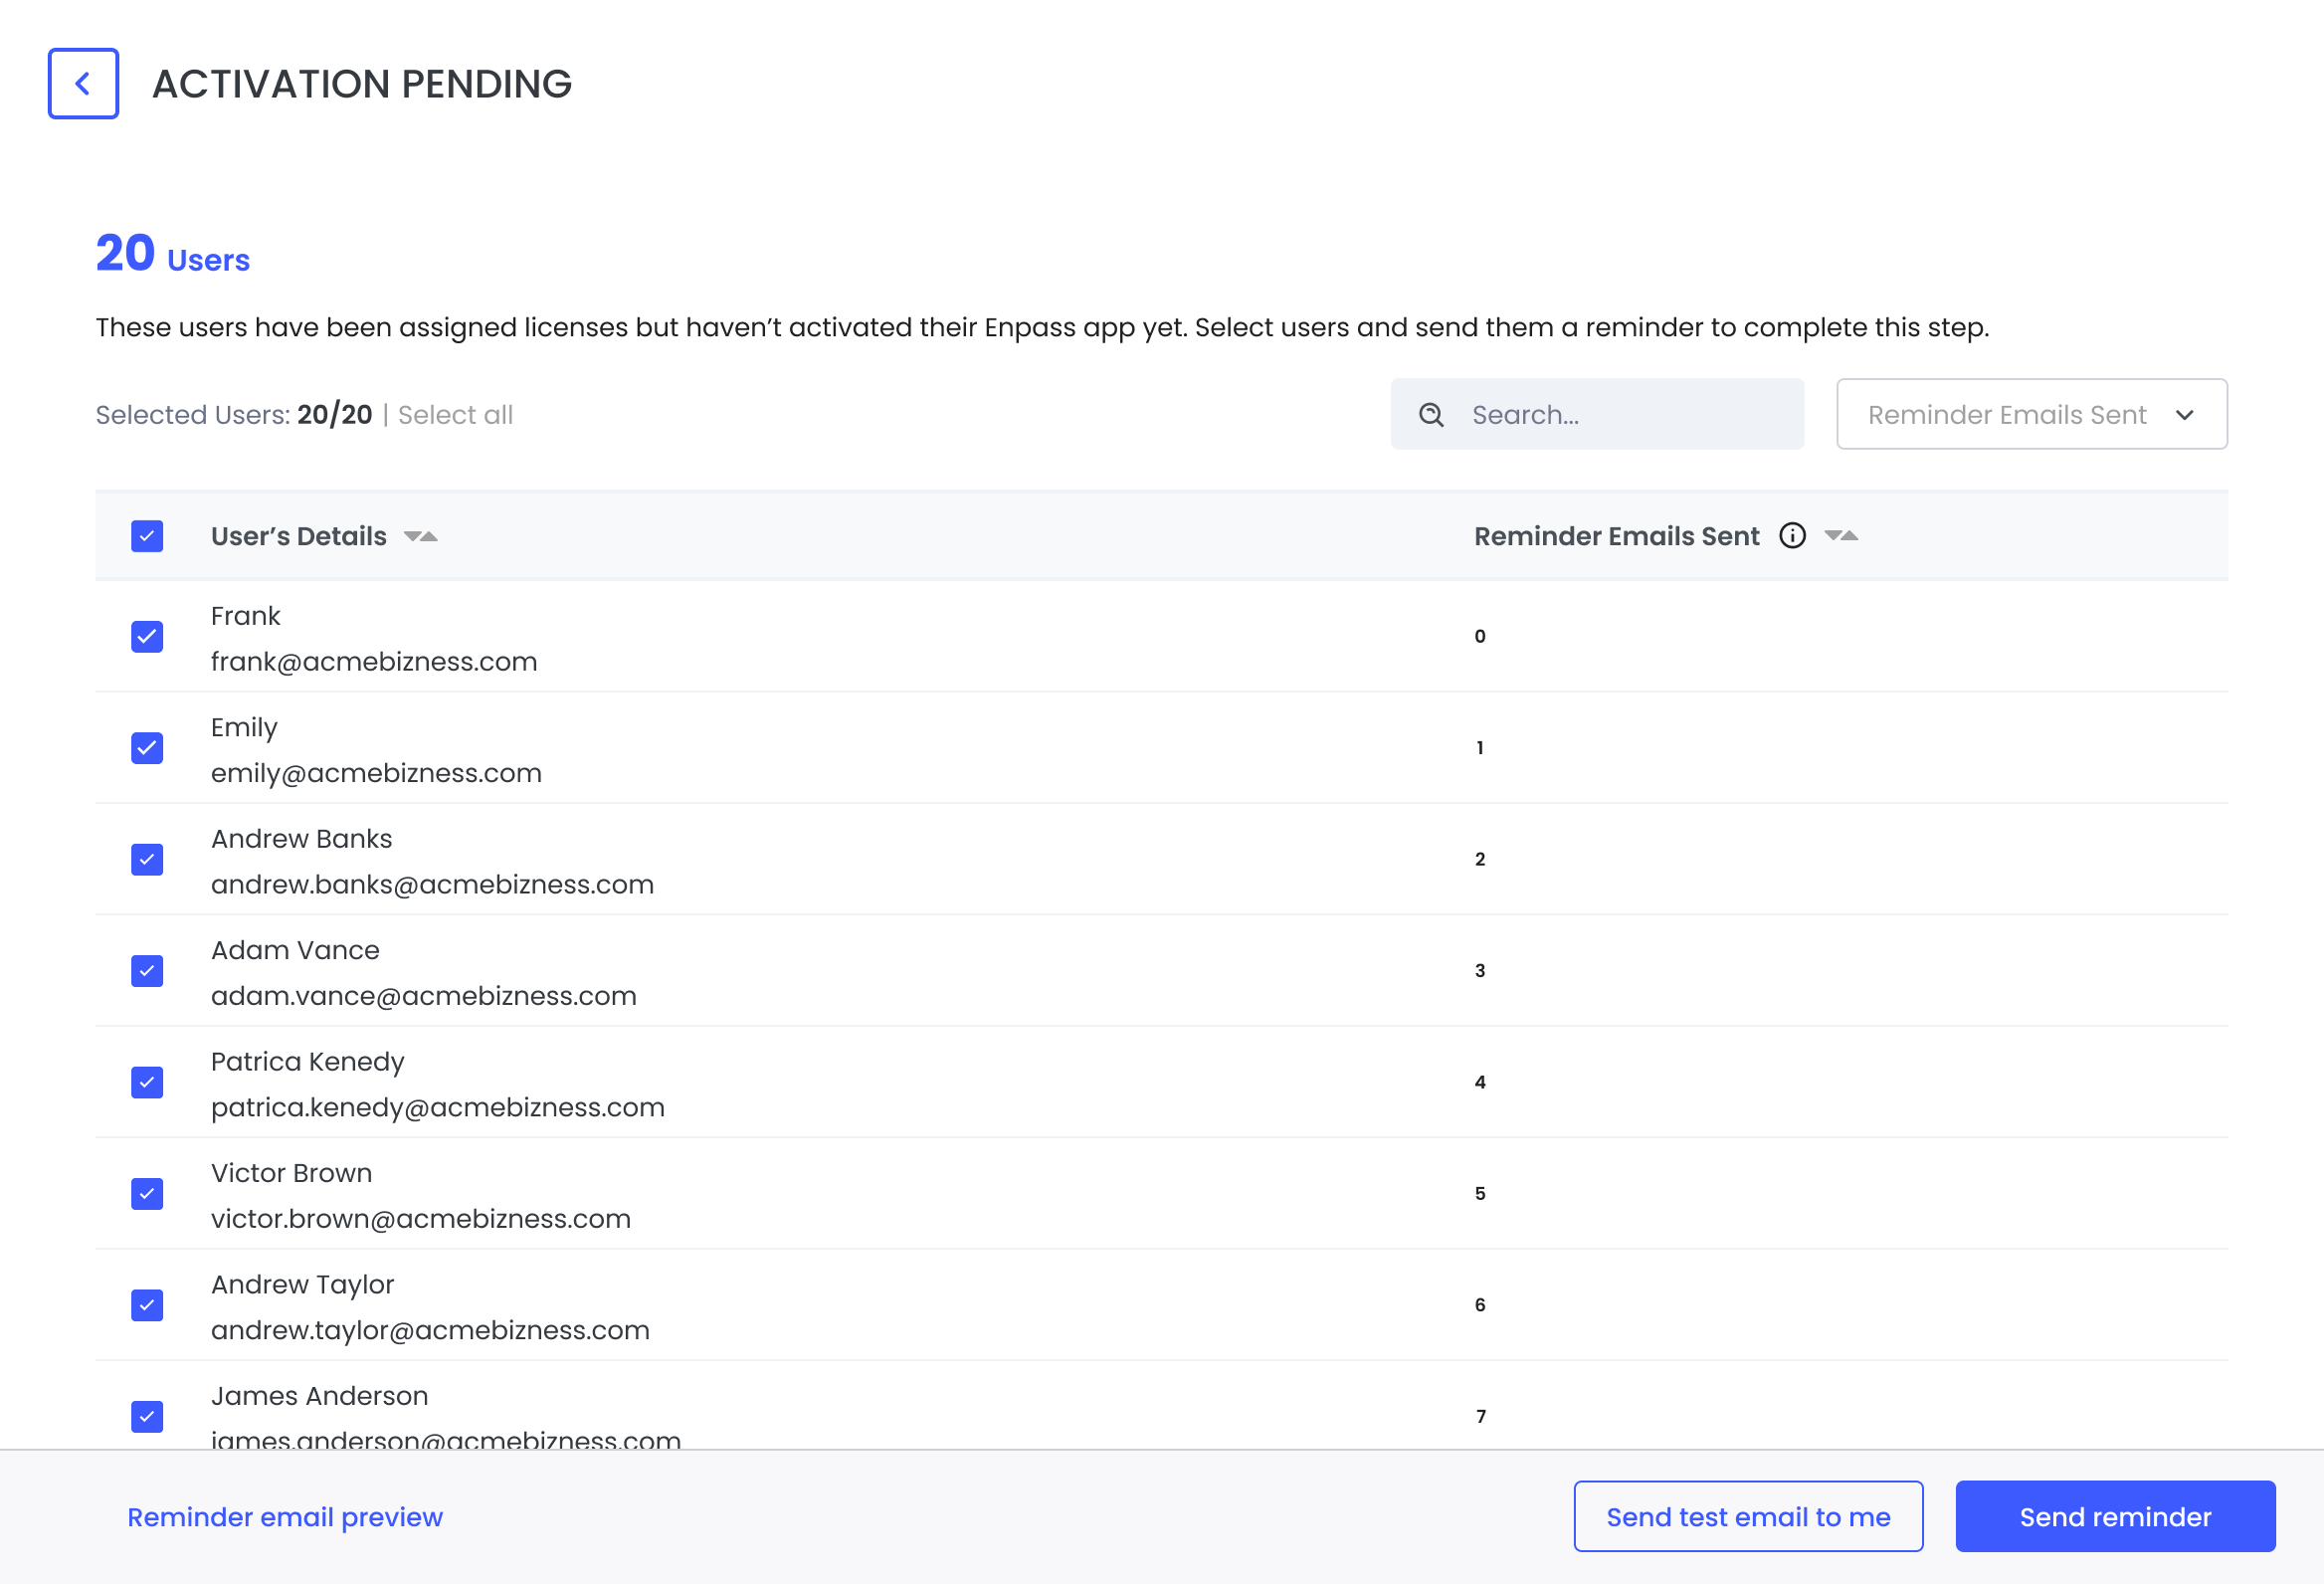Open the Reminder email preview
The width and height of the screenshot is (2324, 1584).
coord(284,1516)
